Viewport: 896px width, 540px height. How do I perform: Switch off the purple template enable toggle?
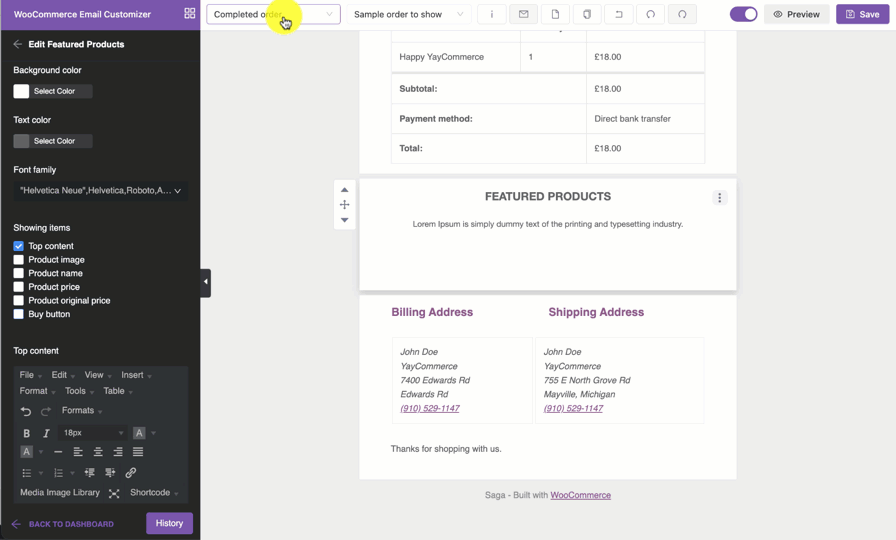coord(743,14)
